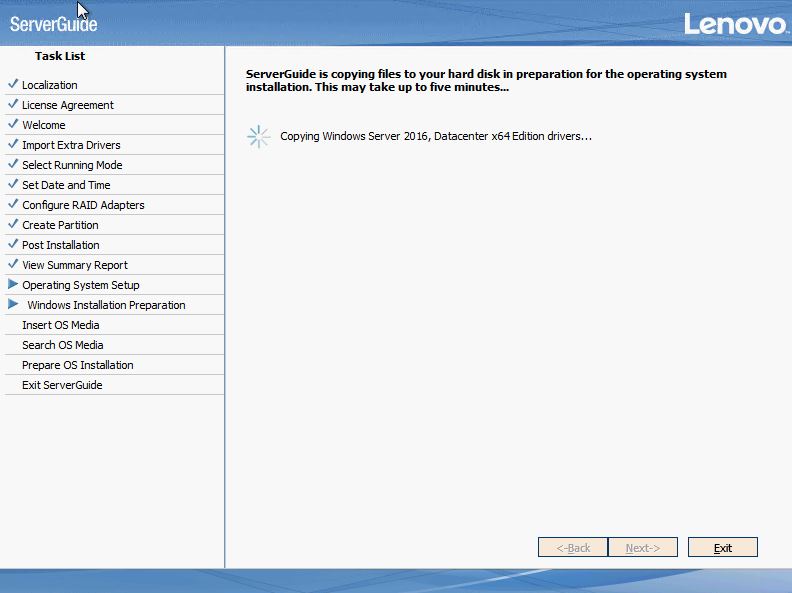The width and height of the screenshot is (792, 593).
Task: Select the License Agreement task
Action: 115,105
